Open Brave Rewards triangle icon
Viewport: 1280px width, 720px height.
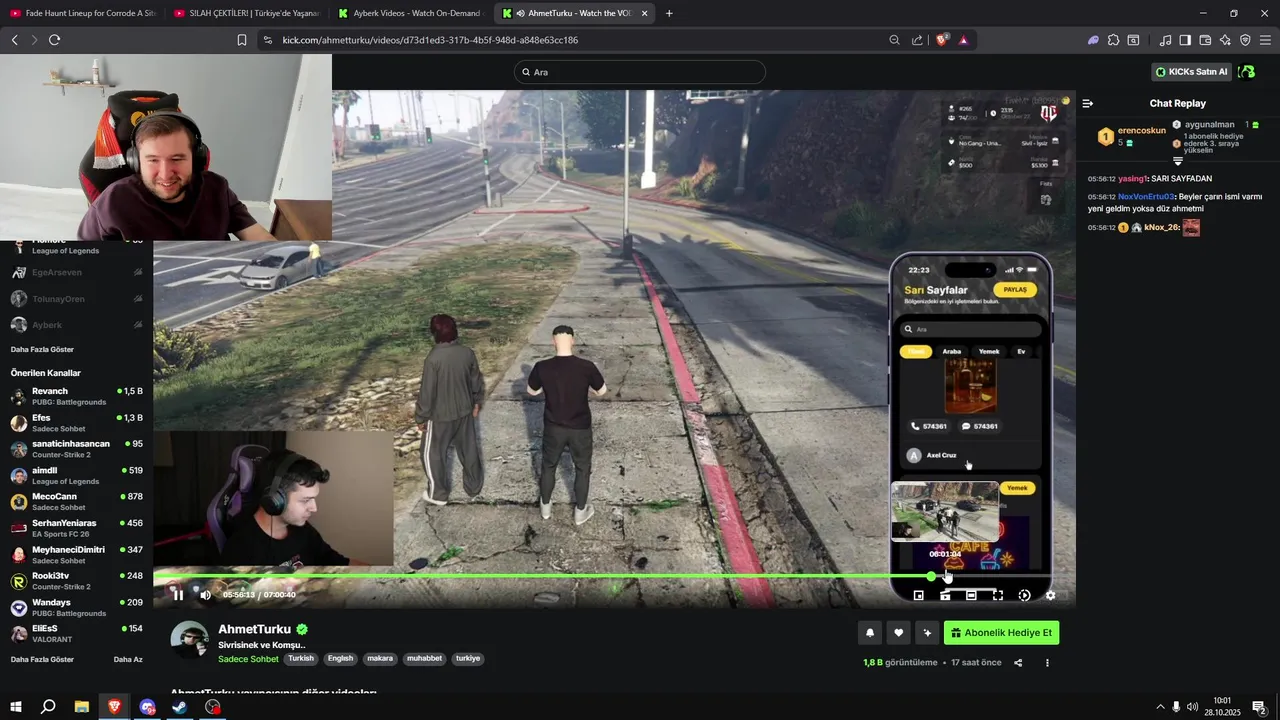(964, 40)
